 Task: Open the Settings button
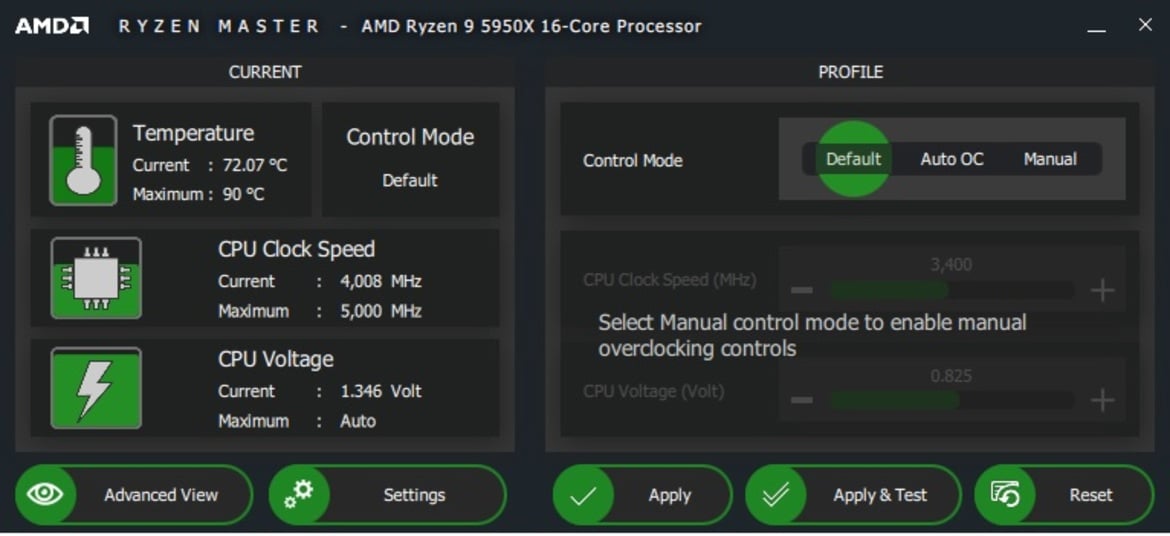(388, 495)
